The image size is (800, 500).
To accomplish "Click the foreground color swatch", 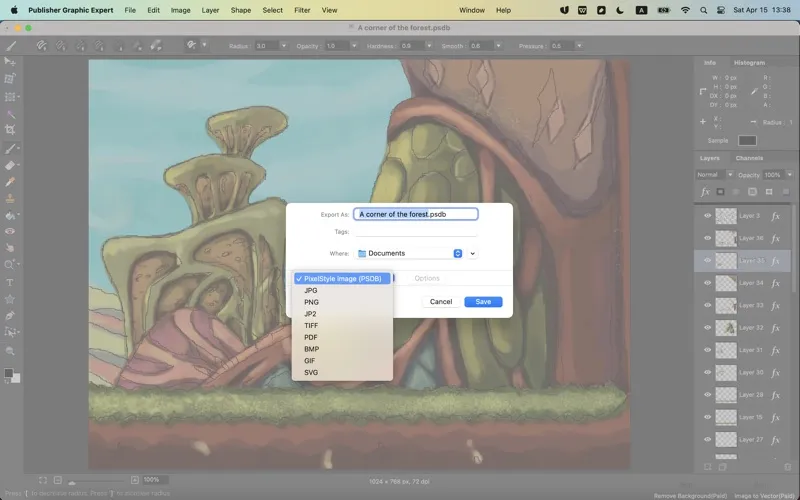I will point(9,373).
